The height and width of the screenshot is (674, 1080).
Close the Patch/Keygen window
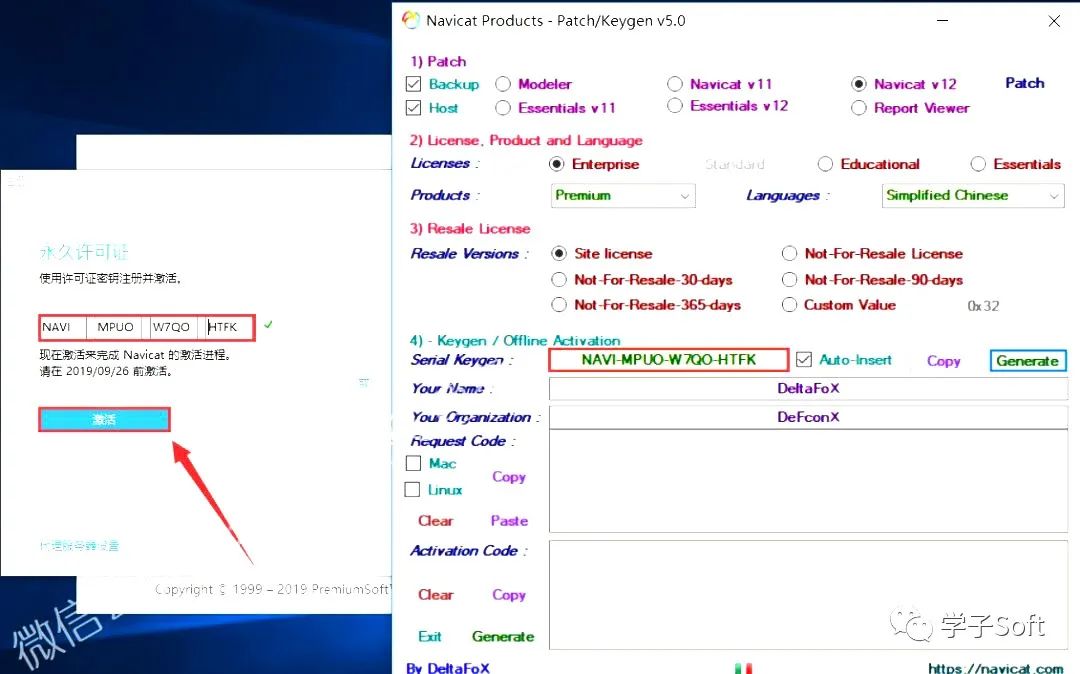(x=1054, y=21)
